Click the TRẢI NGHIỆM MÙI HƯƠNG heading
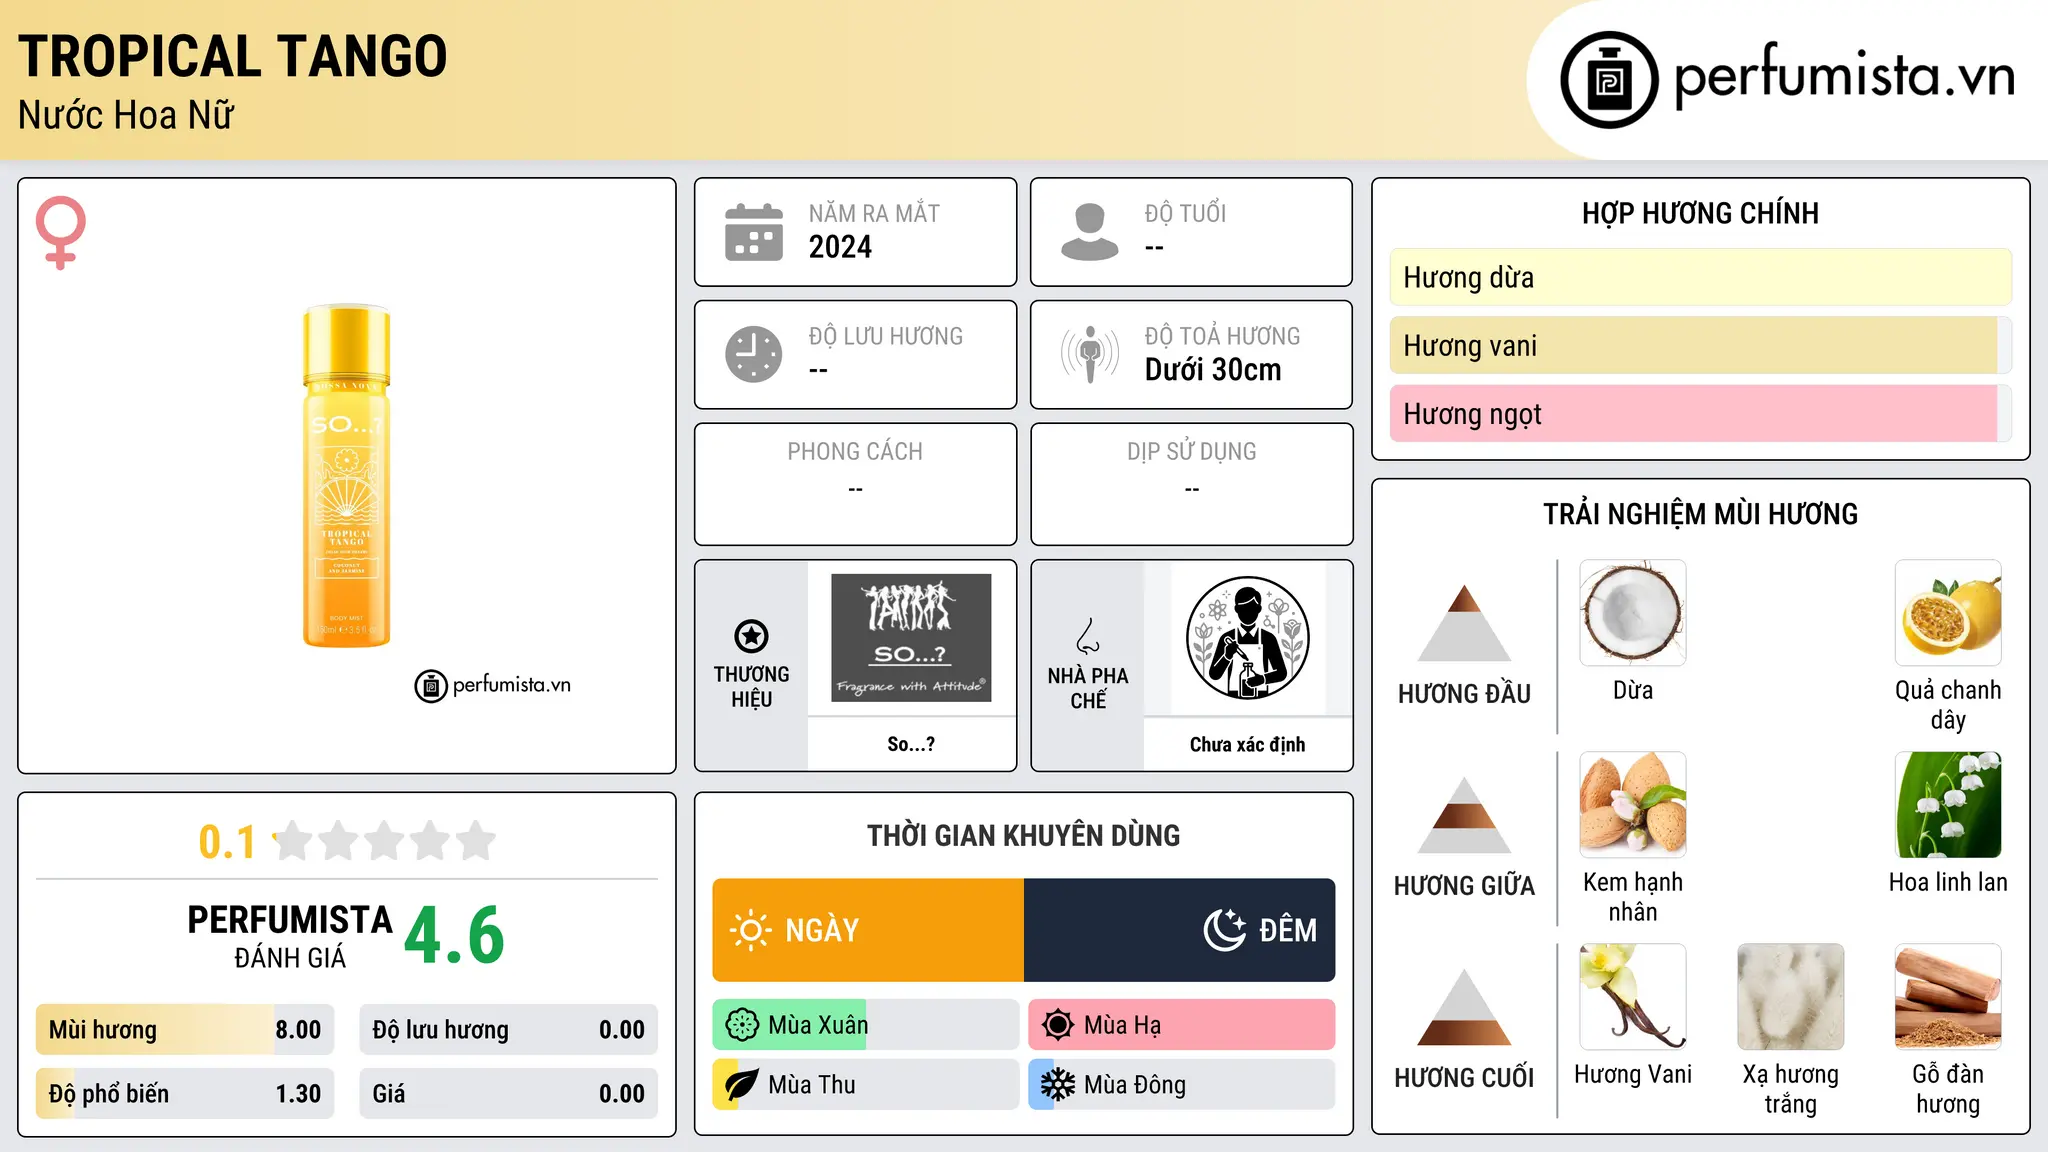The width and height of the screenshot is (2048, 1152). click(x=1700, y=514)
